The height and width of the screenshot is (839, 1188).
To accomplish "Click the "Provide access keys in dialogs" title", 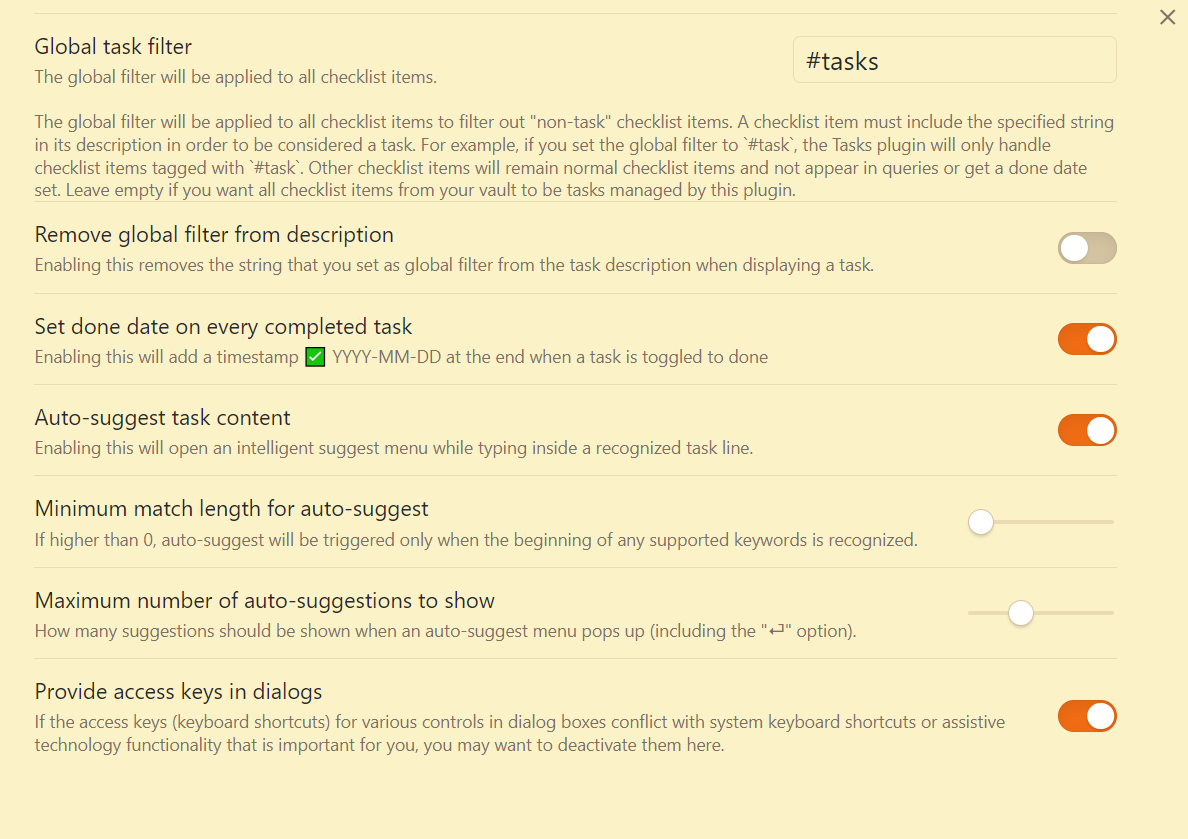I will 177,691.
